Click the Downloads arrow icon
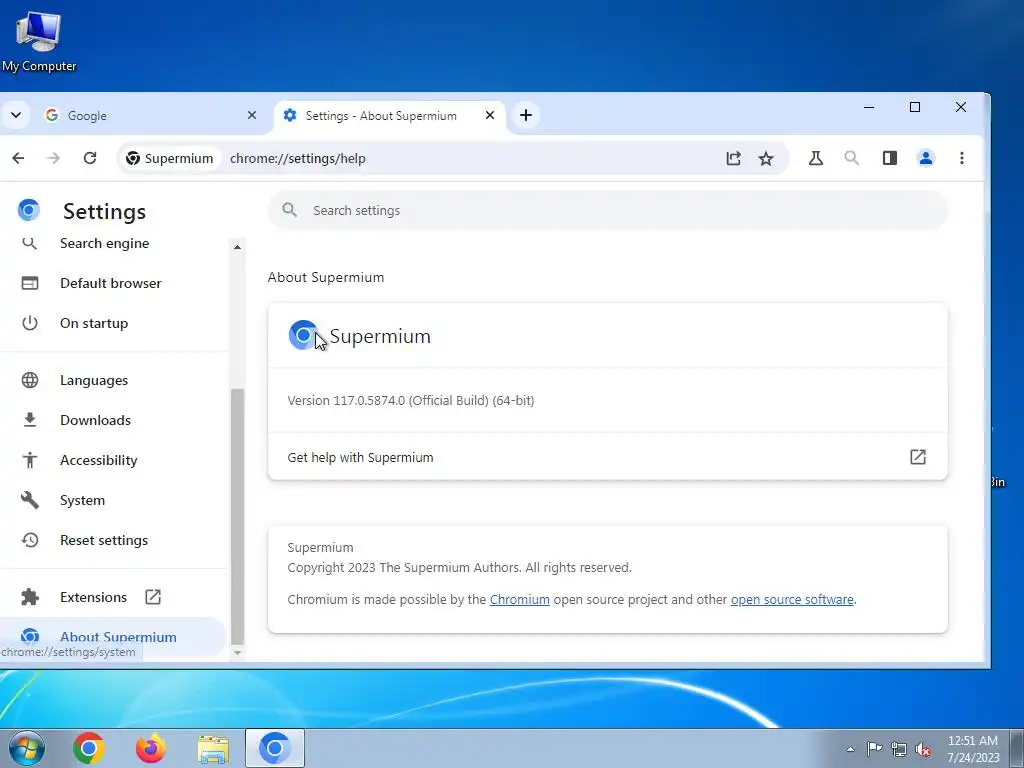The width and height of the screenshot is (1024, 768). click(x=29, y=420)
